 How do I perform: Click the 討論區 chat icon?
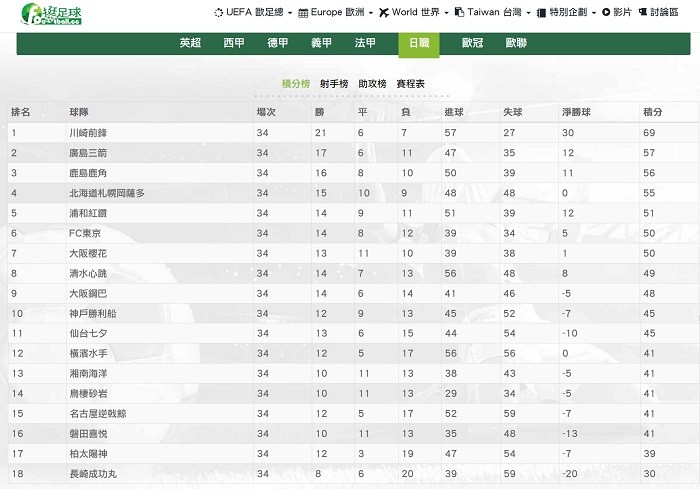(643, 12)
